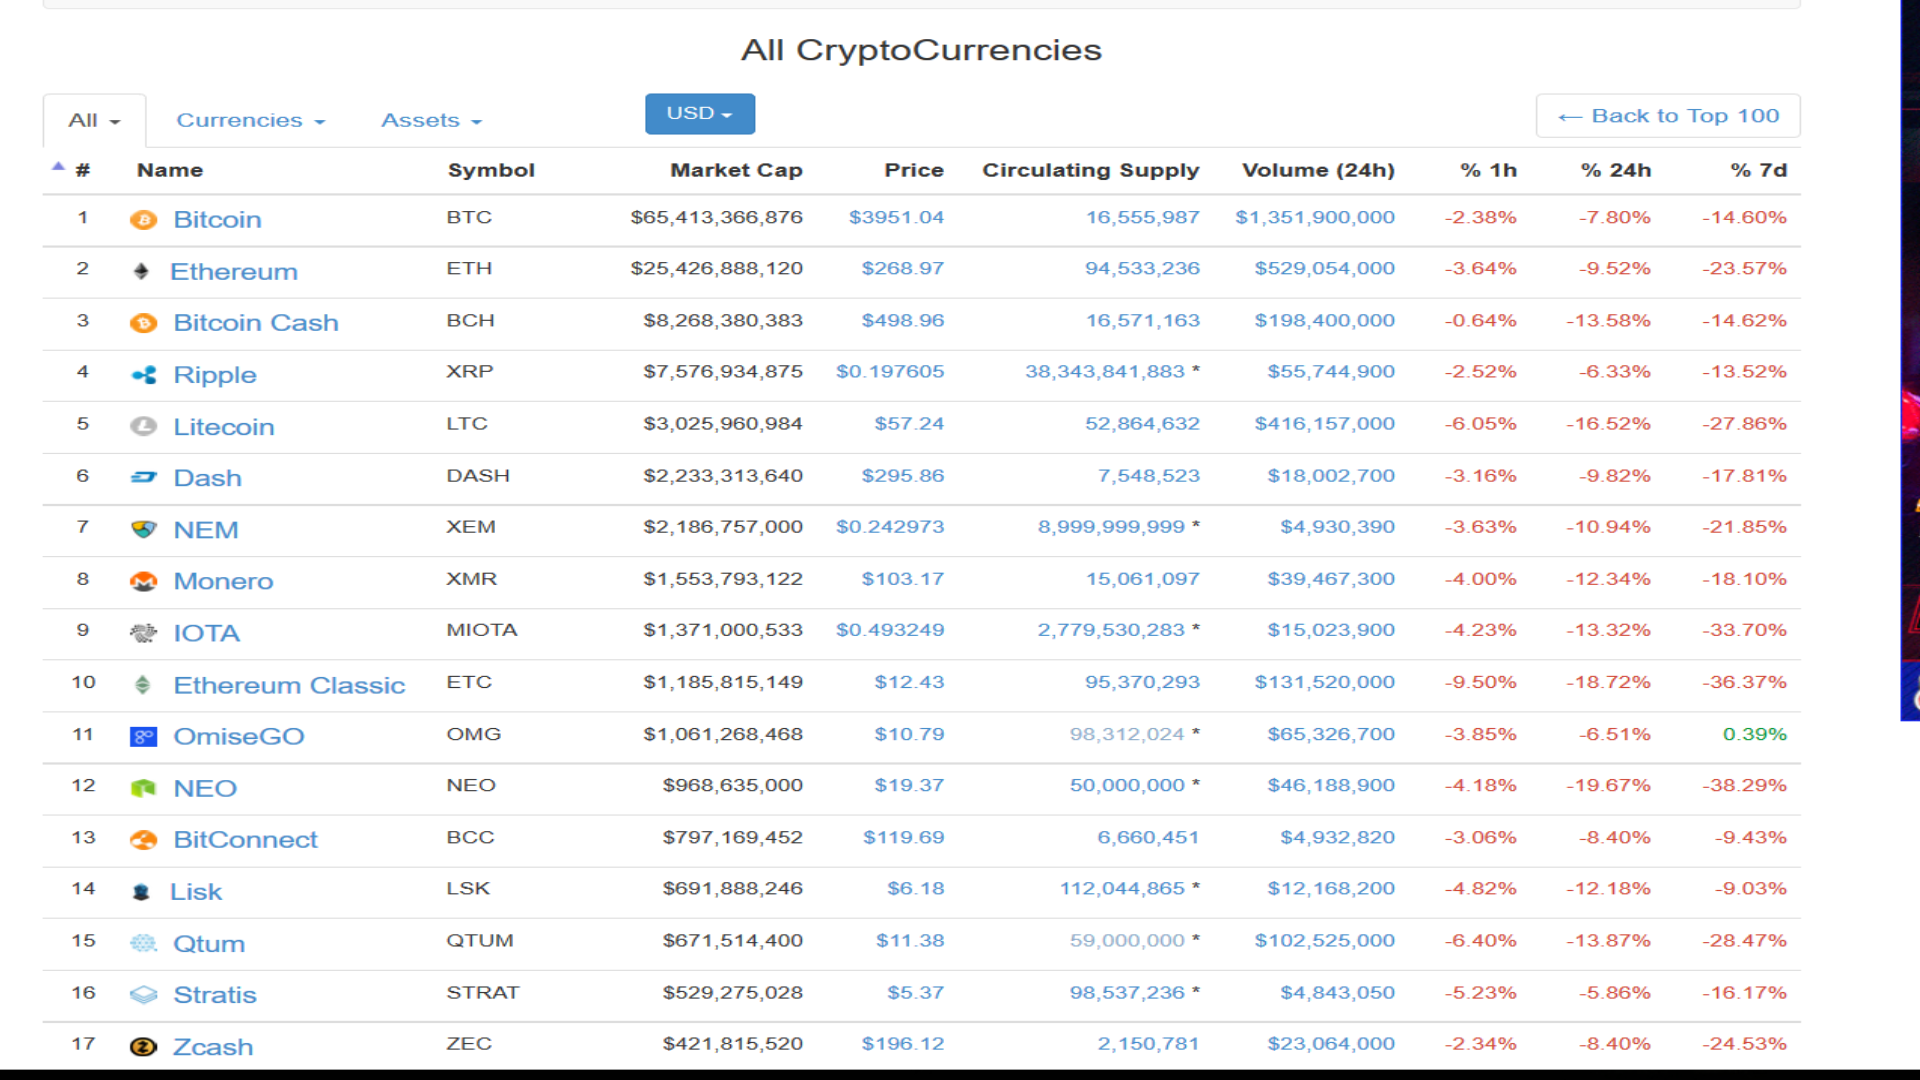Open the Dash name link

[x=207, y=478]
